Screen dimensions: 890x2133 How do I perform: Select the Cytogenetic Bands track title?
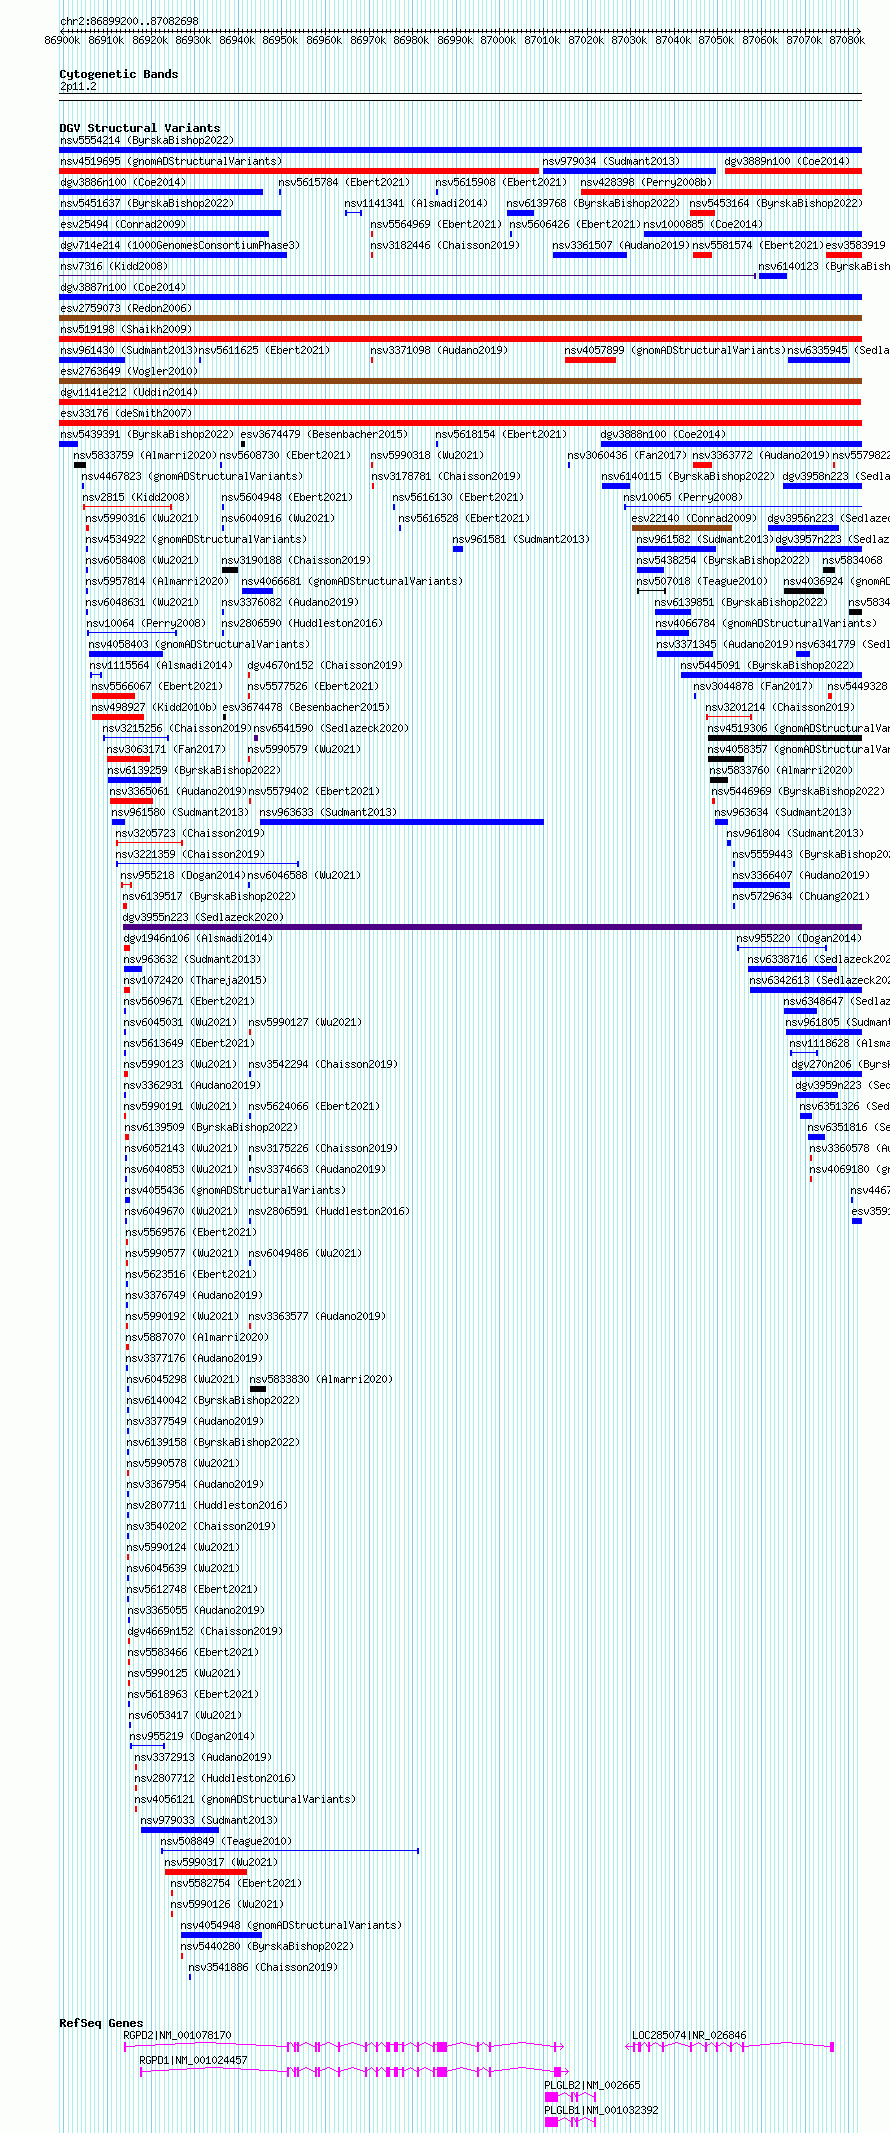click(118, 74)
